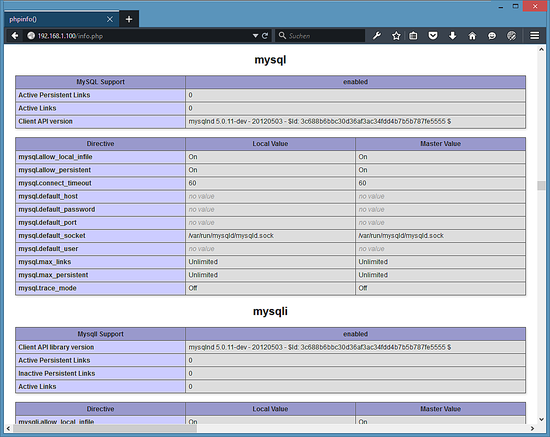The image size is (550, 437).
Task: Click the search magnifier icon
Action: point(282,35)
